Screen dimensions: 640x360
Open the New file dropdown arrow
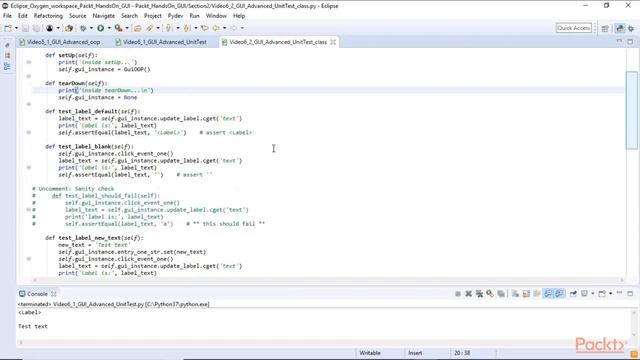click(x=16, y=28)
